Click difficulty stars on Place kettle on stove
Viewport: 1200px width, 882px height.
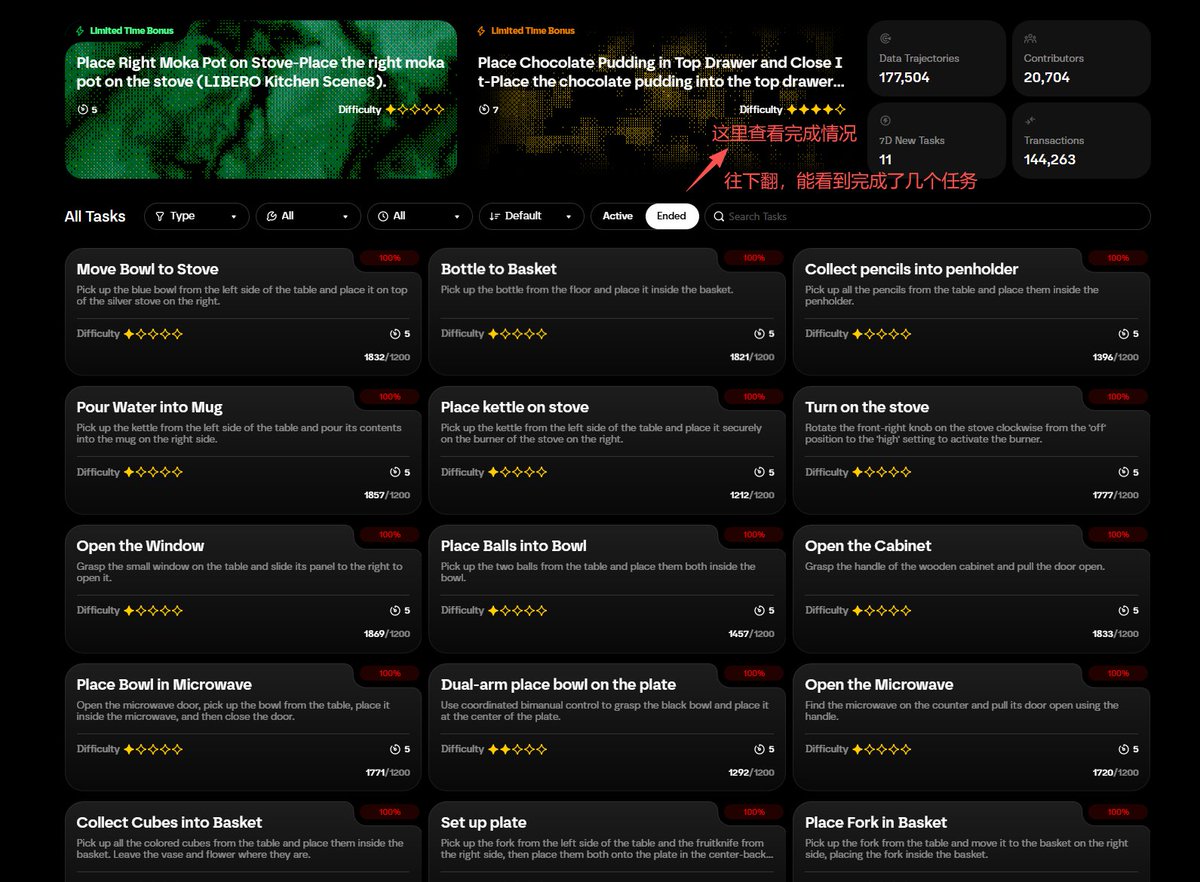[517, 472]
